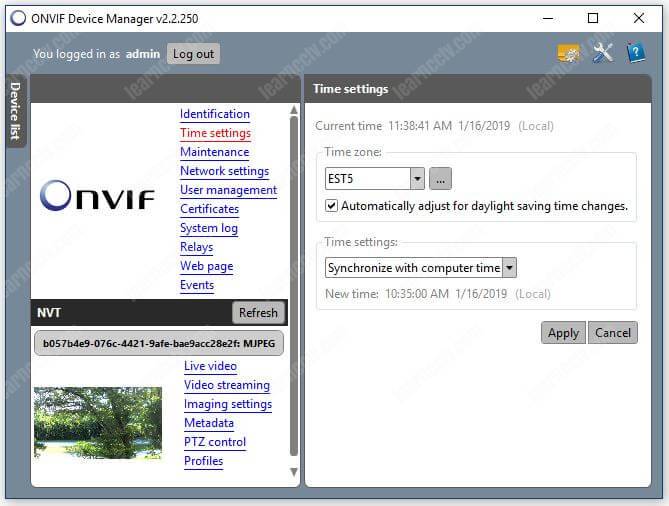
Task: Click the large ONVIF logo
Action: point(97,196)
